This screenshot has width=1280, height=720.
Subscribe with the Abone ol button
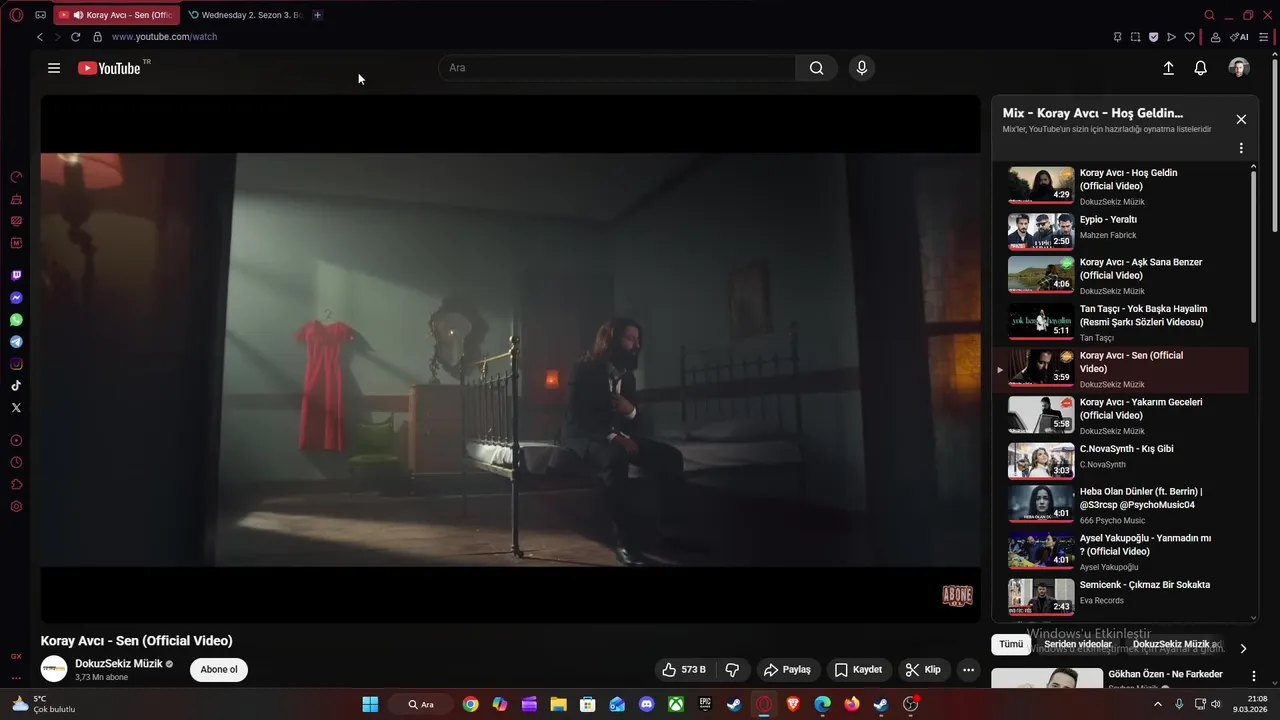pos(219,670)
